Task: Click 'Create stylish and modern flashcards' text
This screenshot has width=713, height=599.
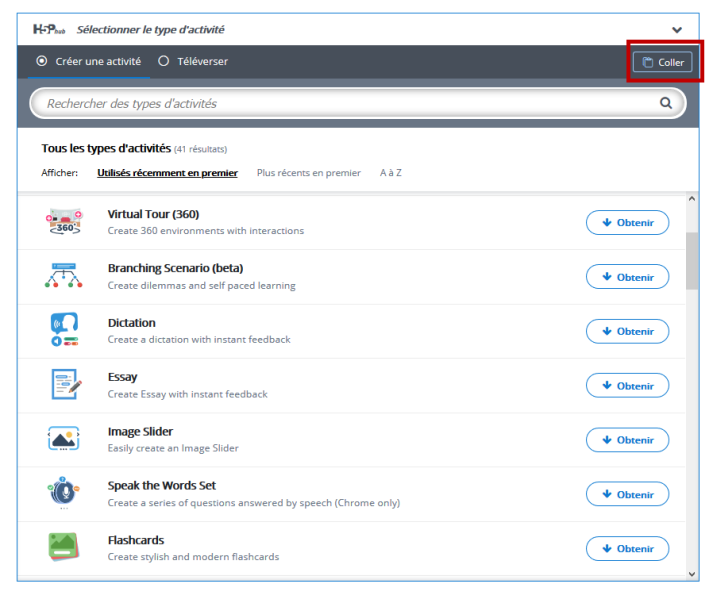Action: (193, 557)
